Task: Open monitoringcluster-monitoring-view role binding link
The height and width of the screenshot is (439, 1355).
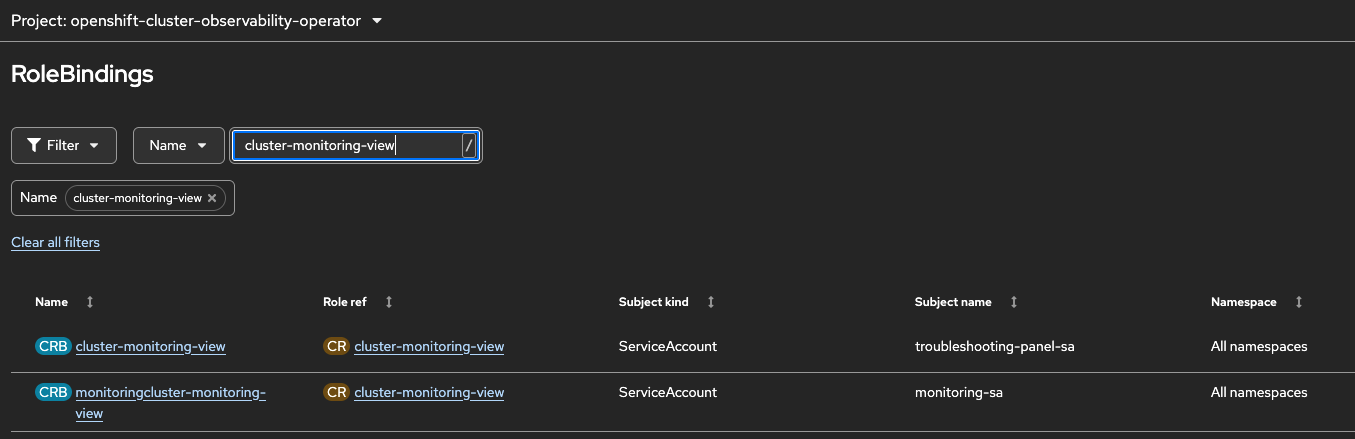Action: pos(170,393)
